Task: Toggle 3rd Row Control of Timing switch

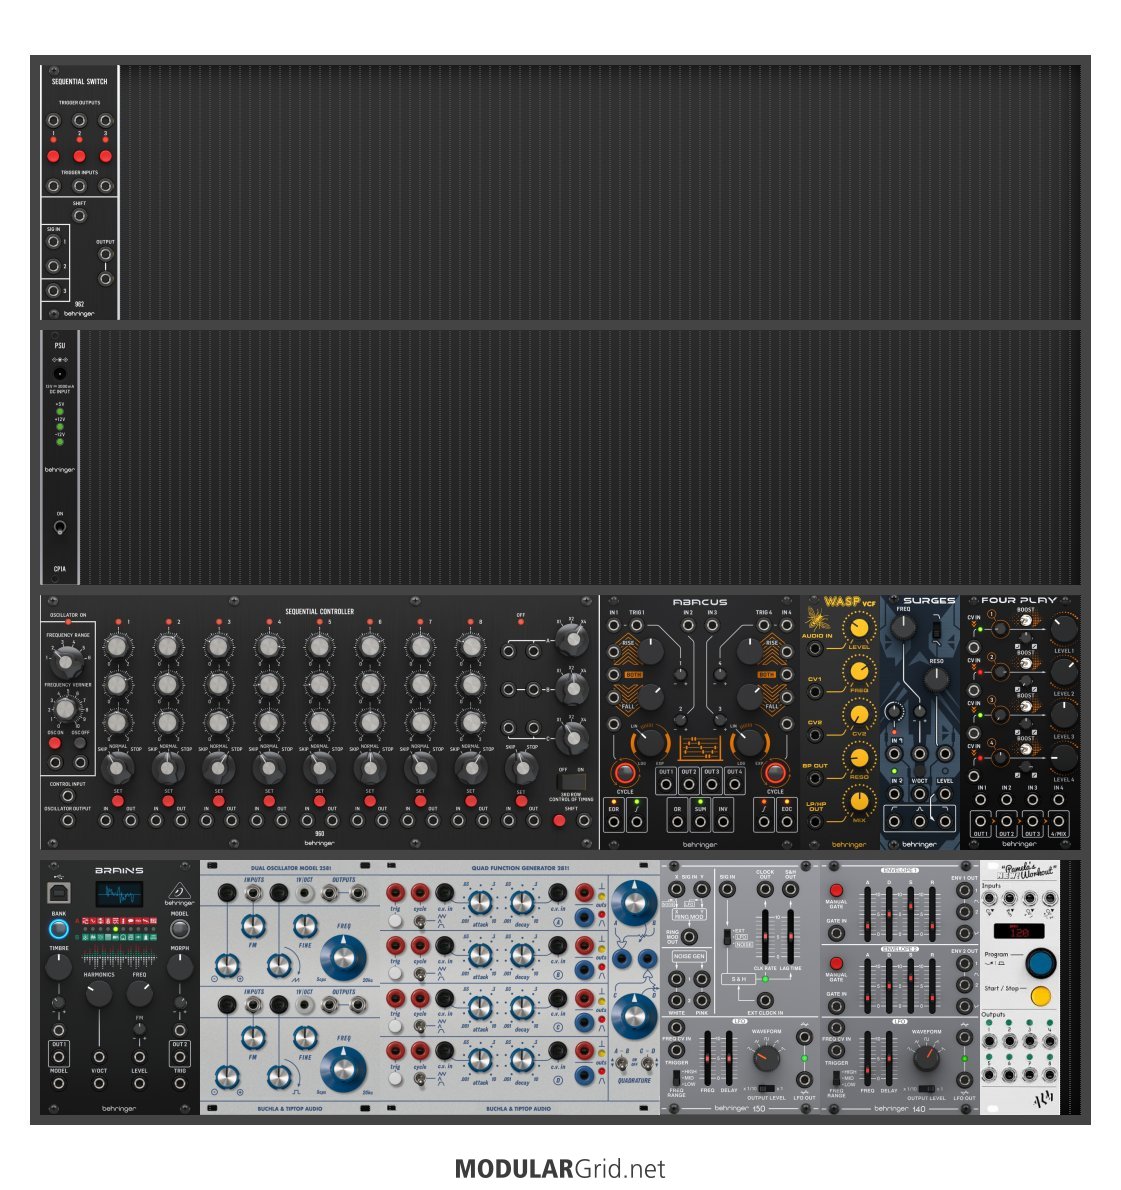Action: tap(571, 781)
